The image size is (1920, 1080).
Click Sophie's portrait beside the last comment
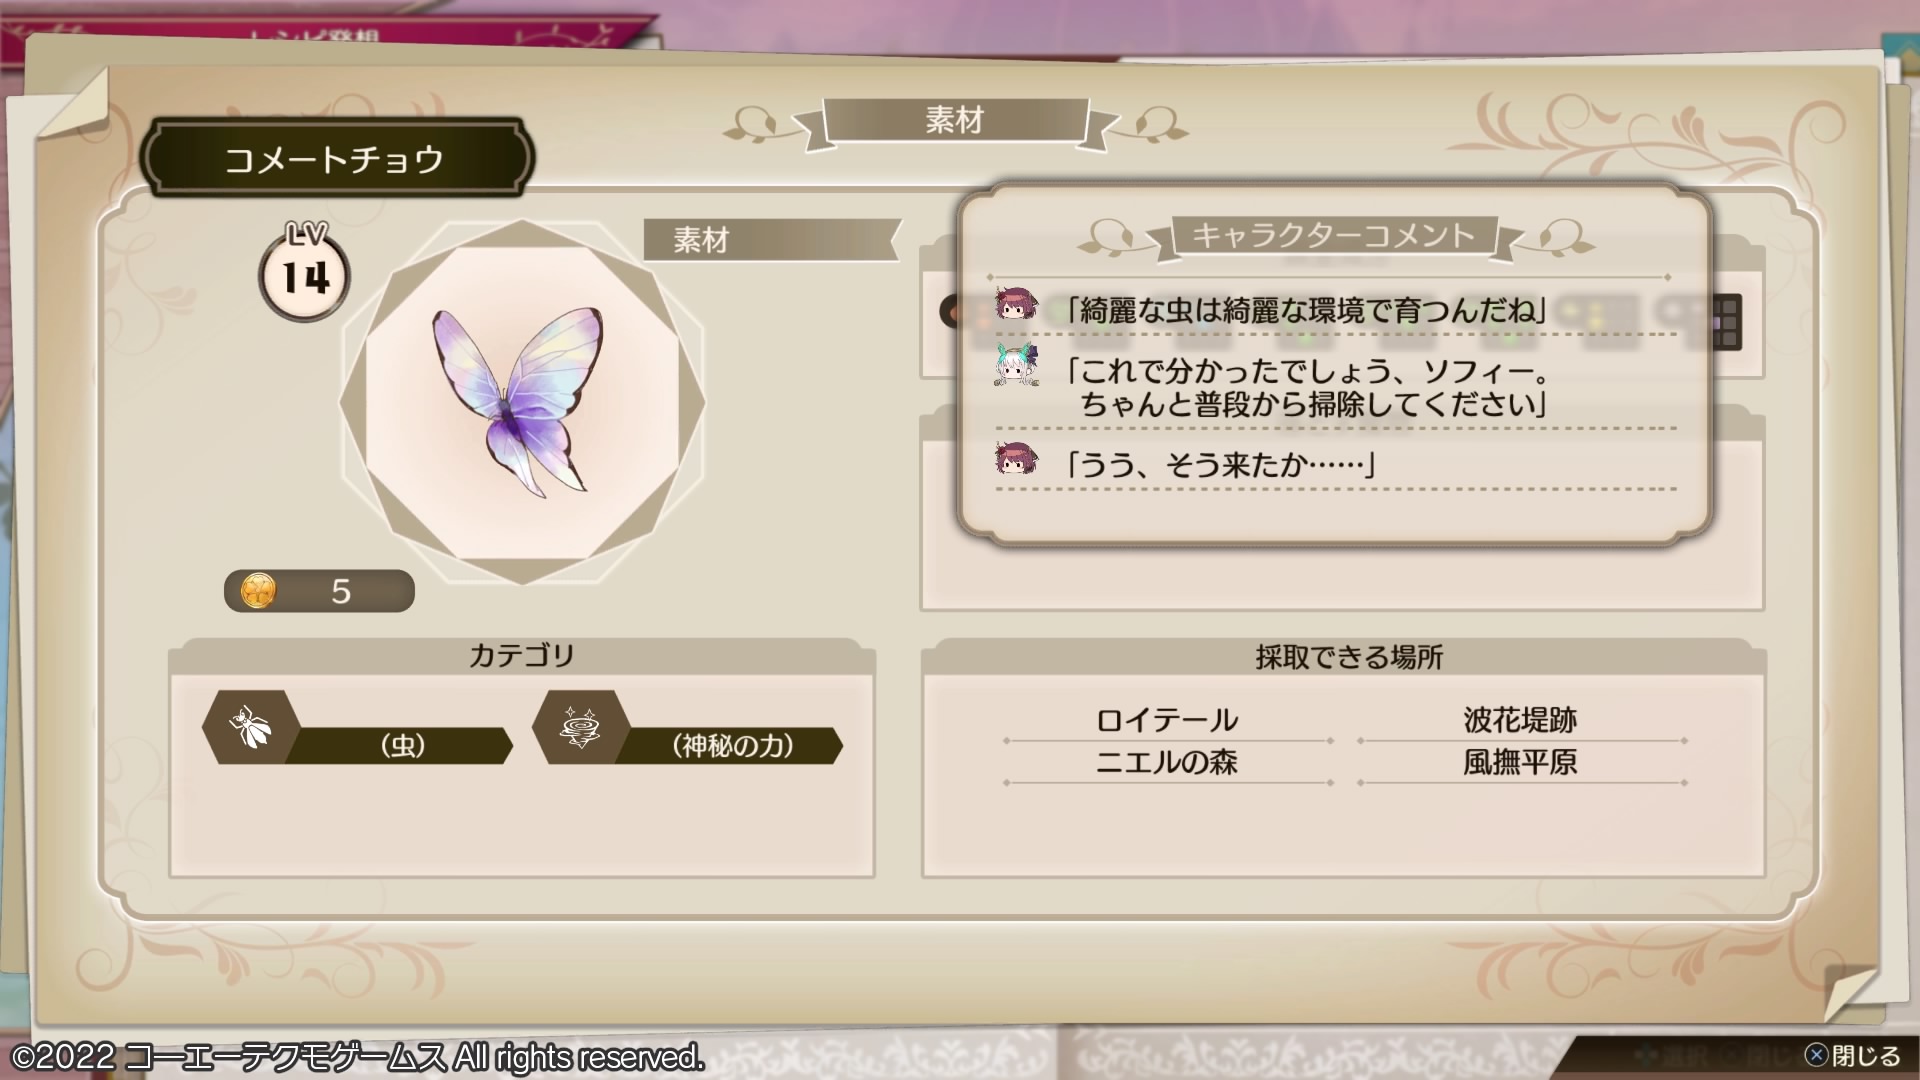(x=1016, y=459)
